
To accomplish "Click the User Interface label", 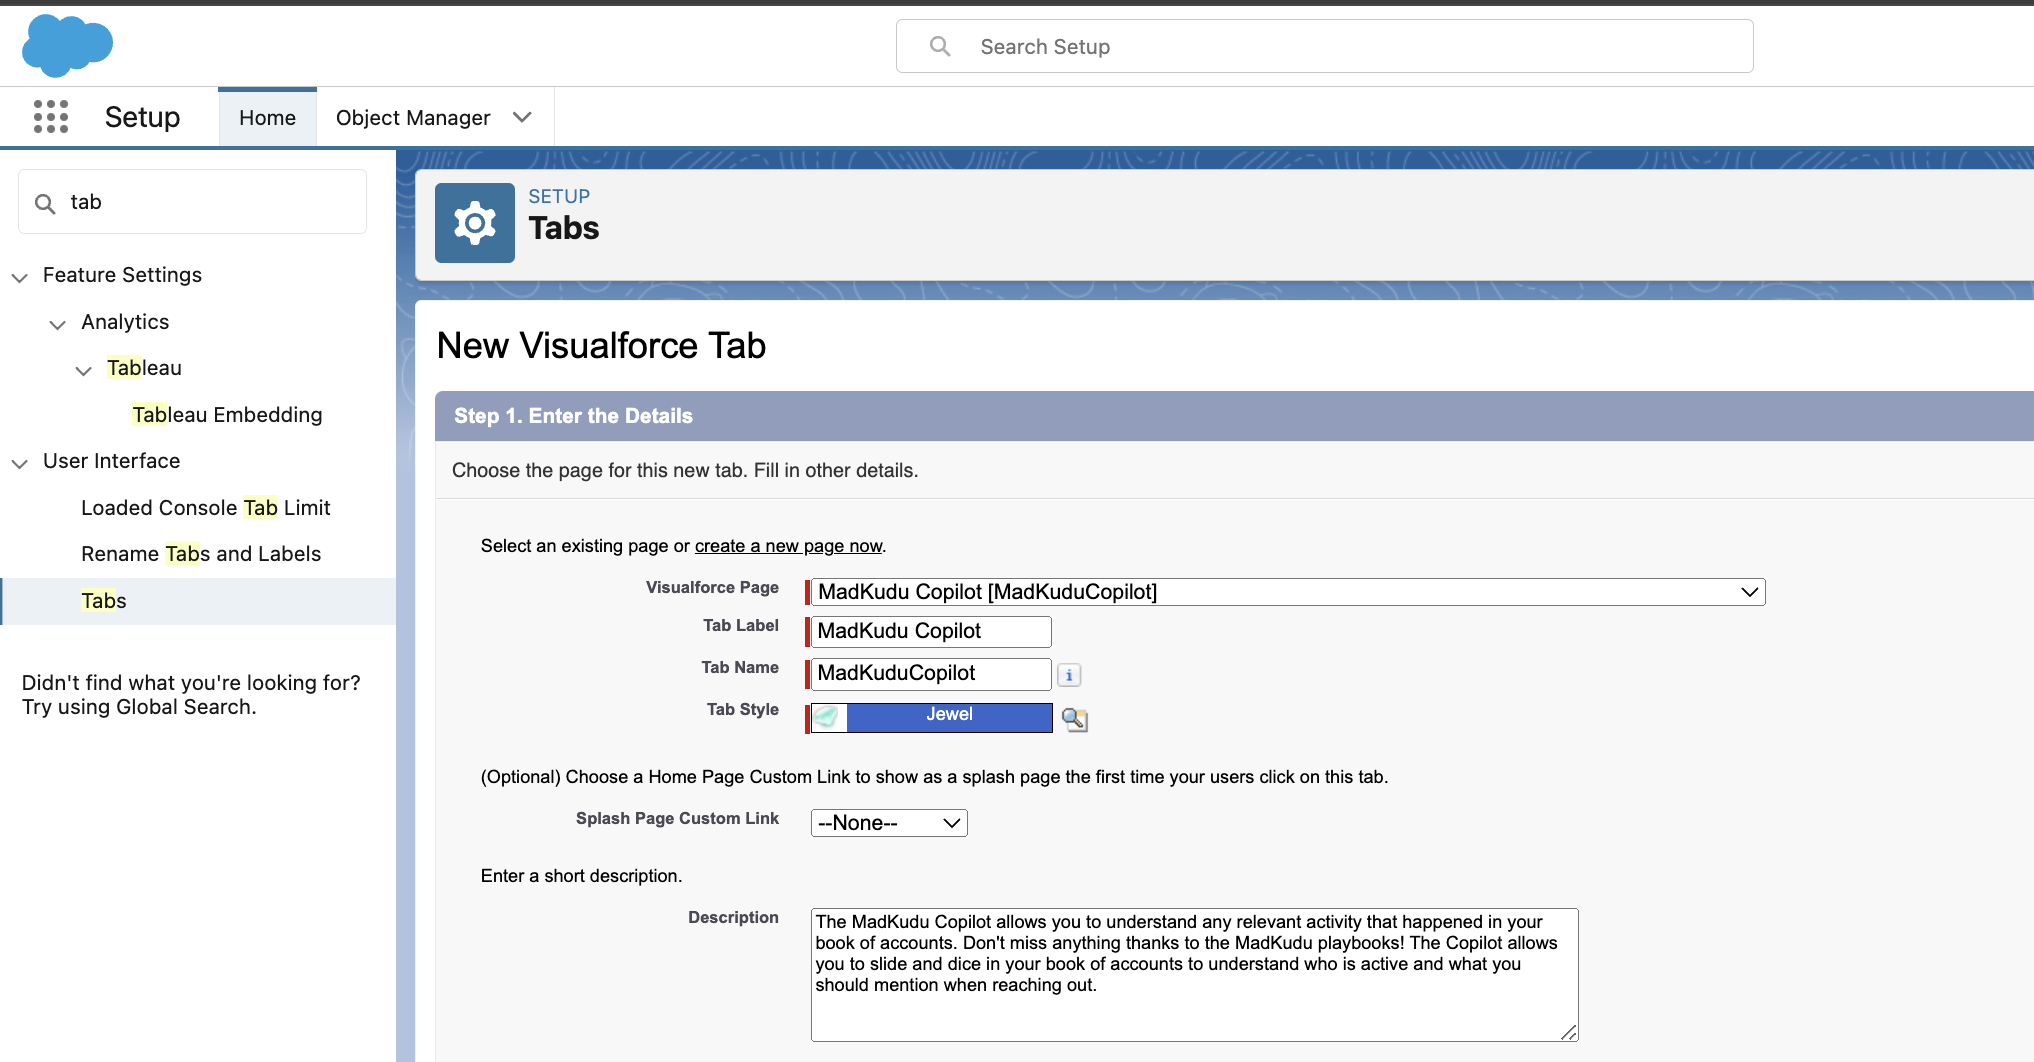I will [112, 461].
